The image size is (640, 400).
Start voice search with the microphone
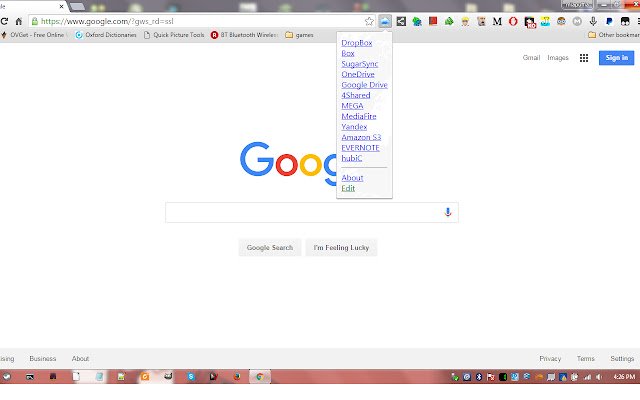point(448,212)
